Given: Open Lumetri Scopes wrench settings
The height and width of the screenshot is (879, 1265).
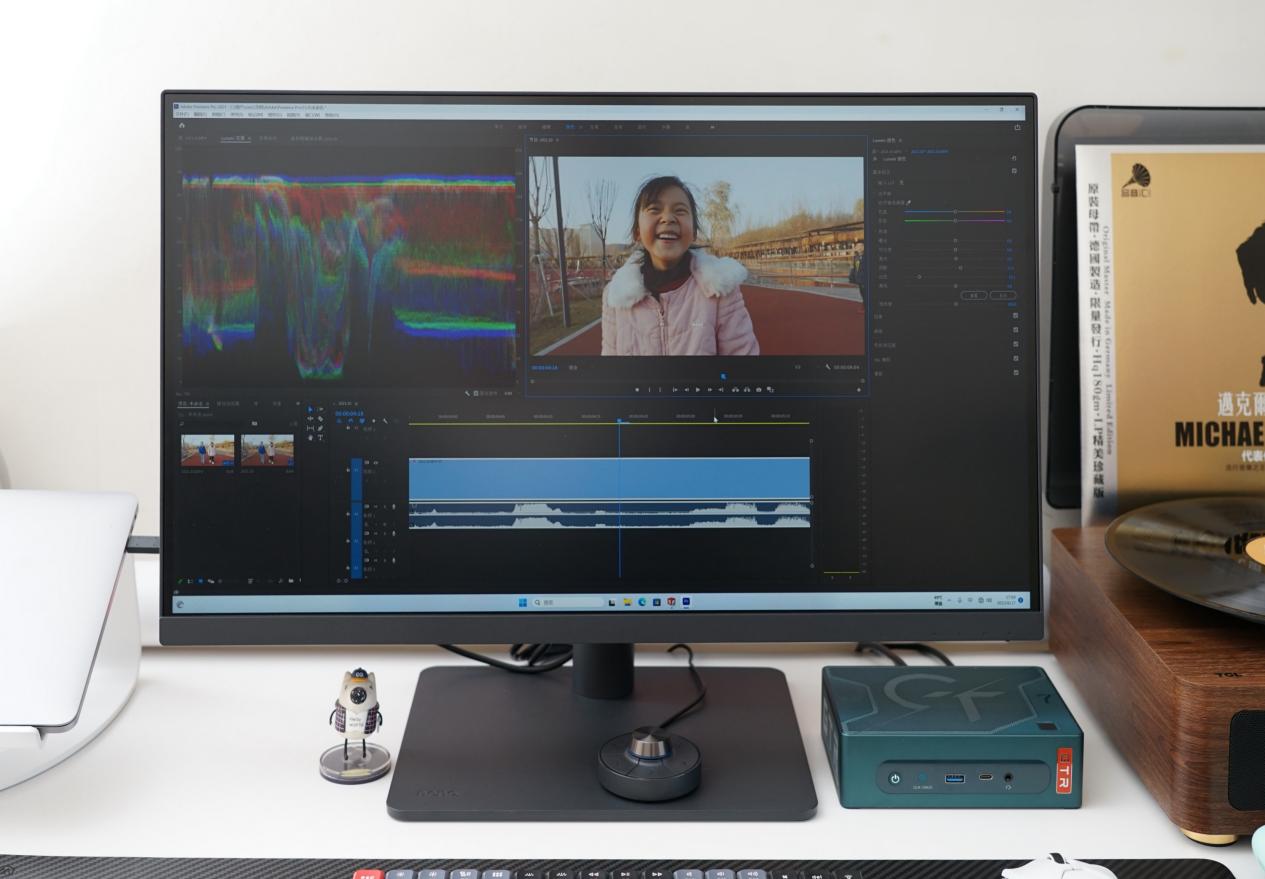Looking at the screenshot, I should 467,393.
